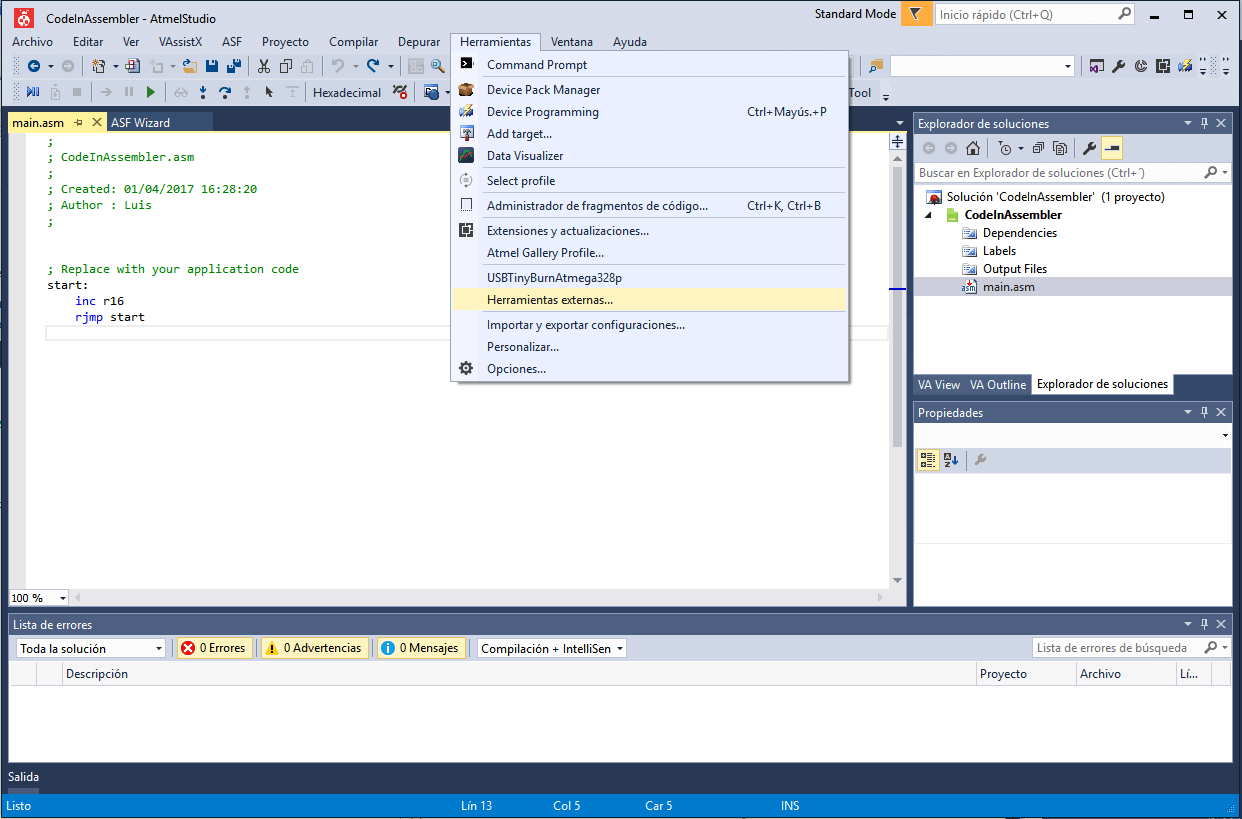Click the Save All icon
The height and width of the screenshot is (819, 1242).
[234, 67]
